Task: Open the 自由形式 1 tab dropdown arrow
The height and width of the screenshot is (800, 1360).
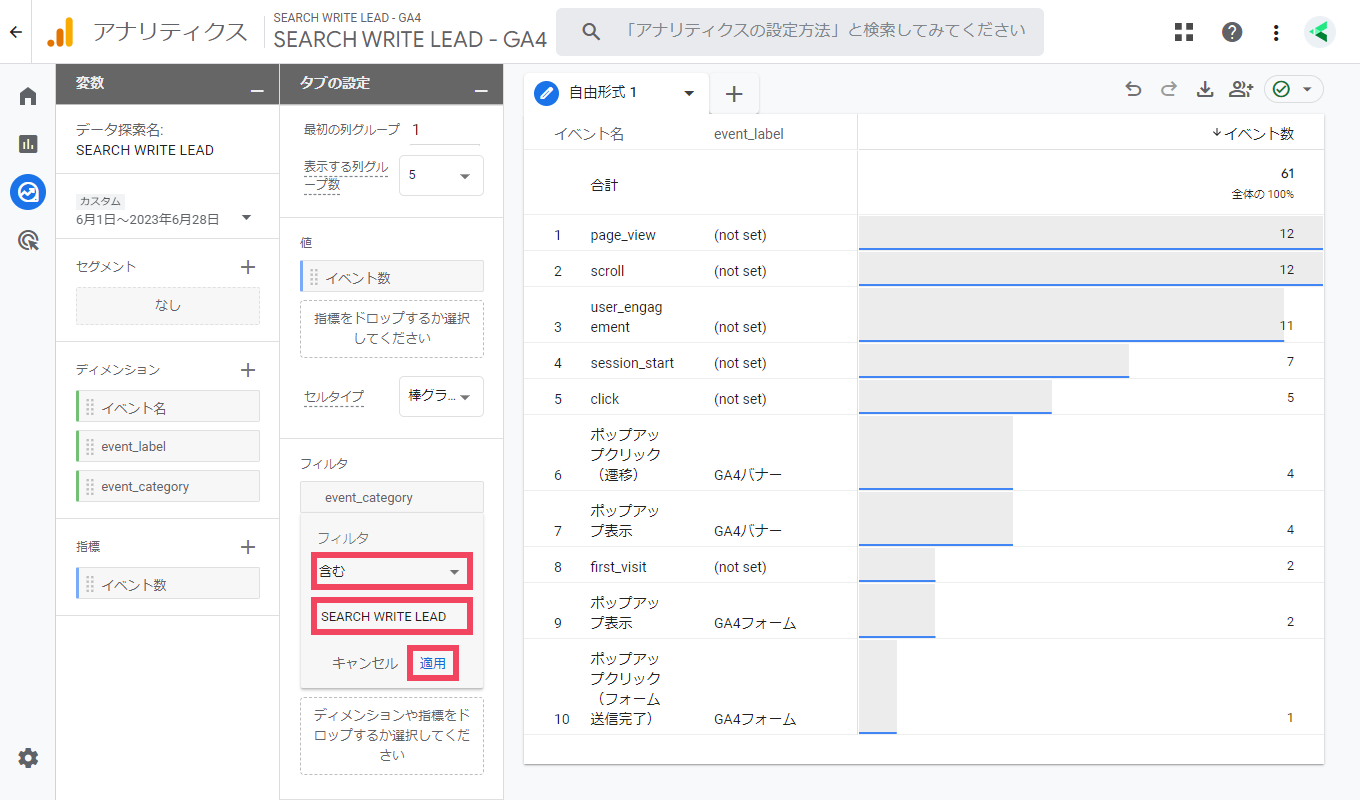Action: coord(689,93)
